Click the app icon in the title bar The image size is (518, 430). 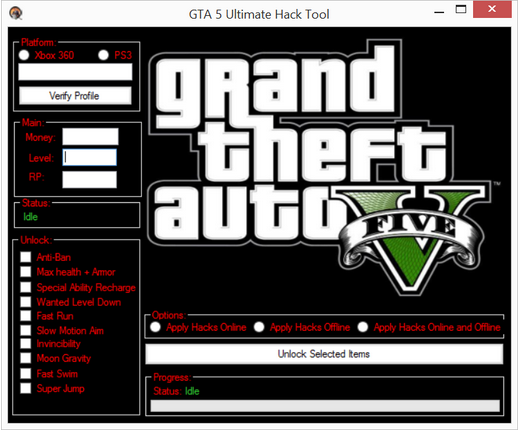pos(16,14)
